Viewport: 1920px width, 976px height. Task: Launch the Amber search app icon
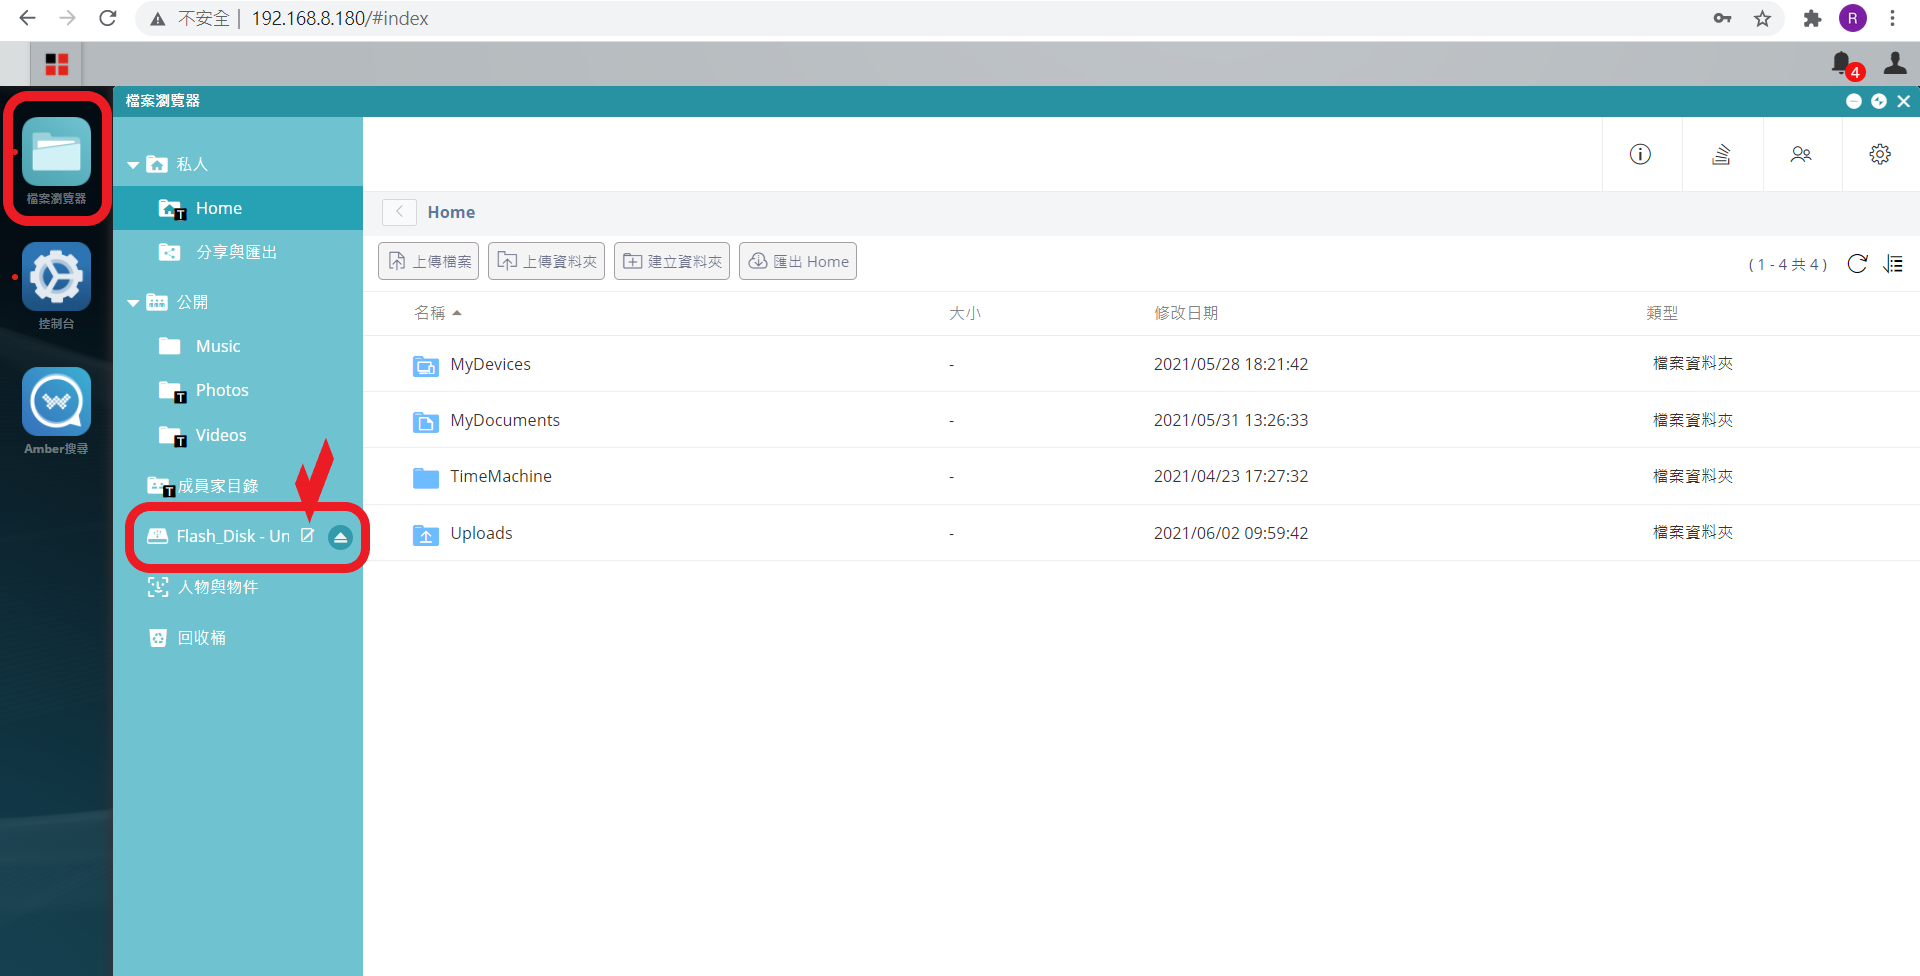(x=56, y=402)
